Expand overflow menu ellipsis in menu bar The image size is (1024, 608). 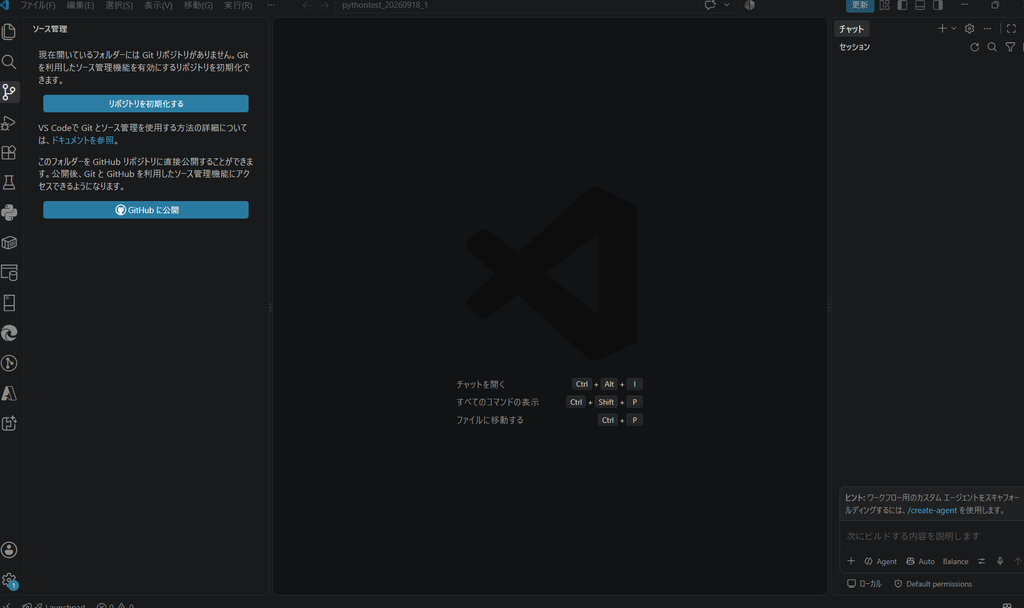tap(270, 5)
